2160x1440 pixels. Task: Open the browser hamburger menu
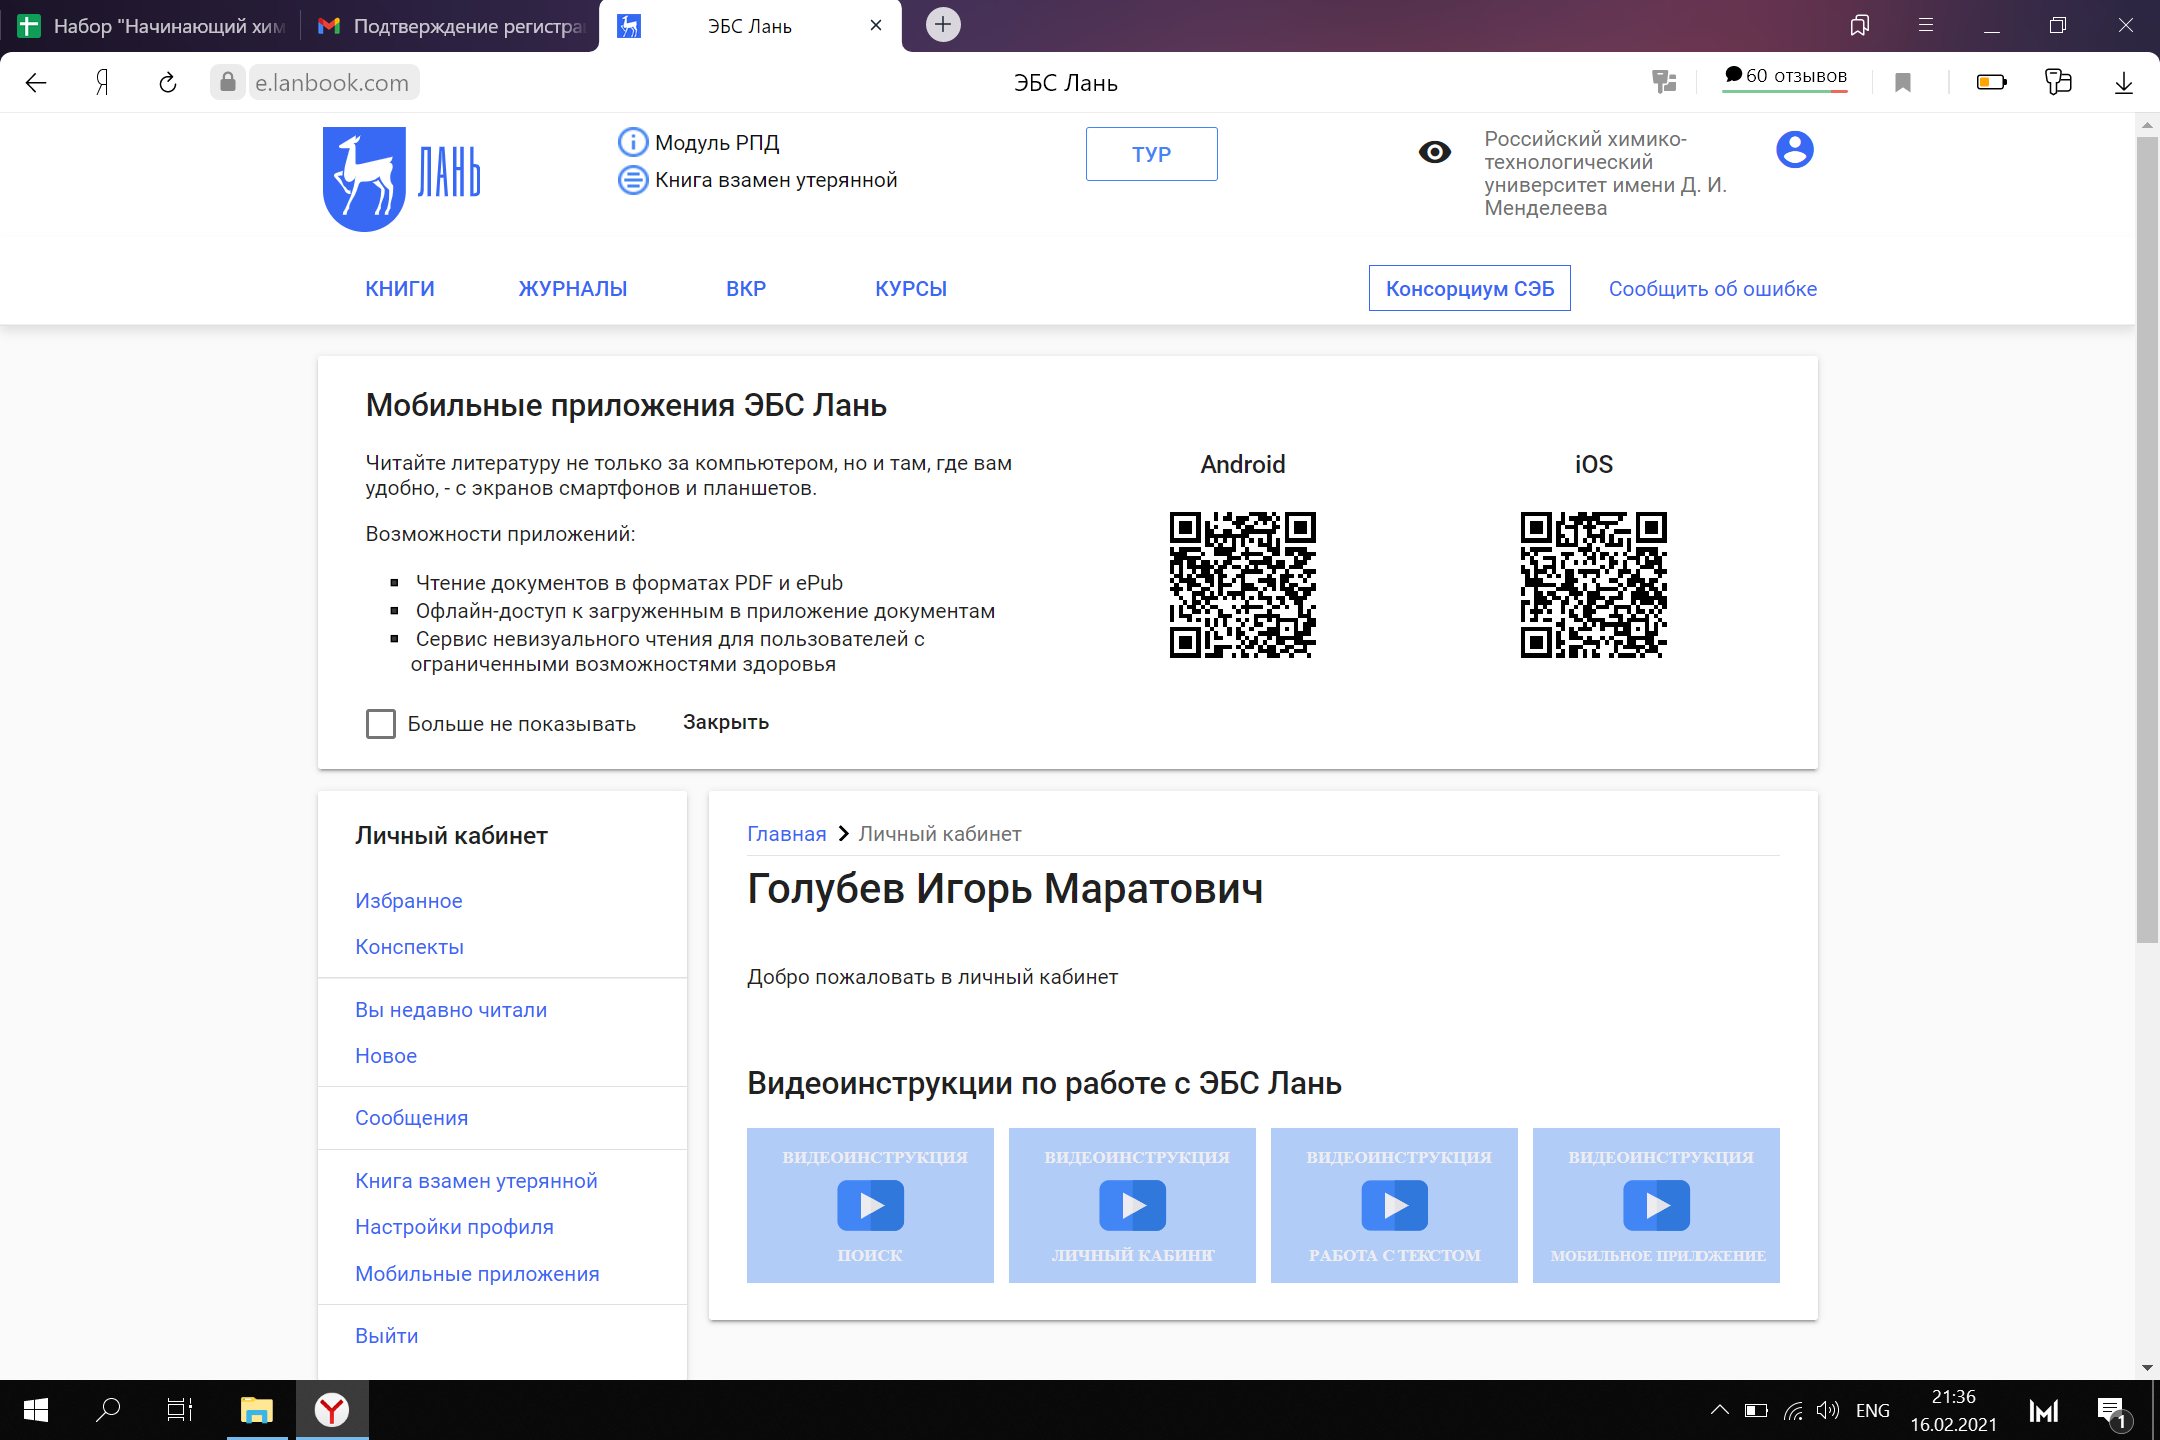(x=1926, y=25)
